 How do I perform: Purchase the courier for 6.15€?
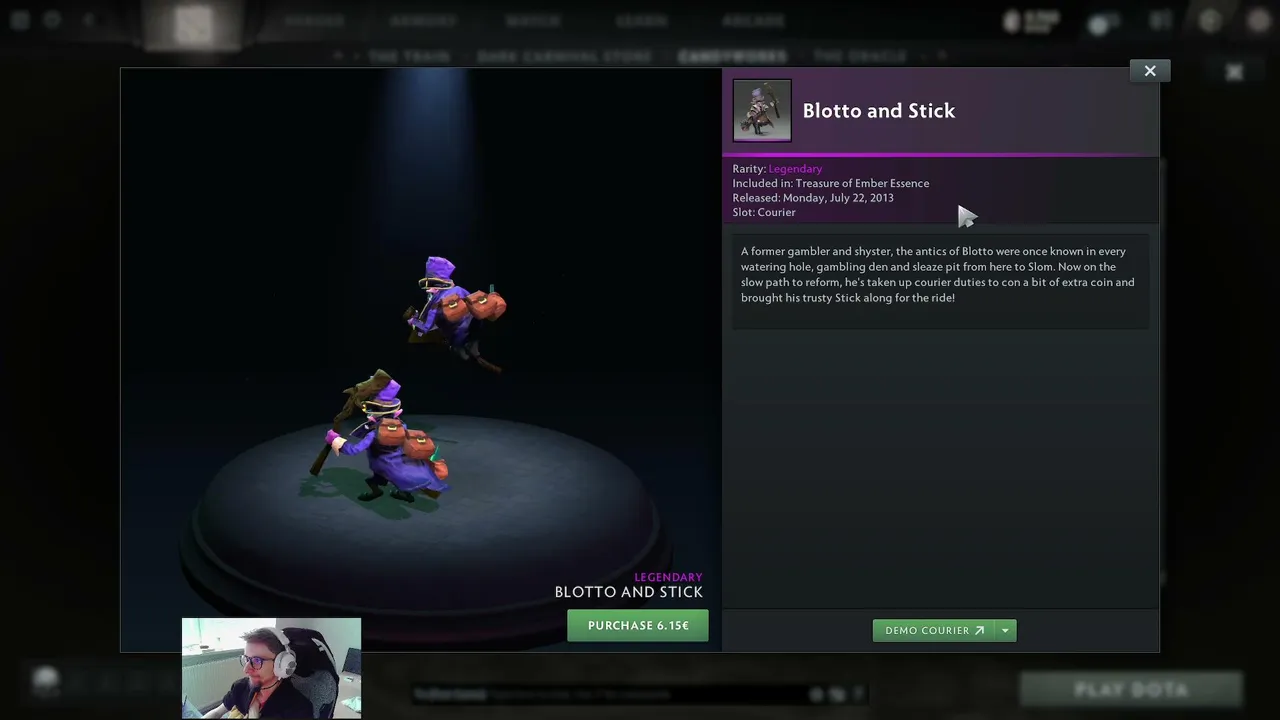[x=638, y=626]
